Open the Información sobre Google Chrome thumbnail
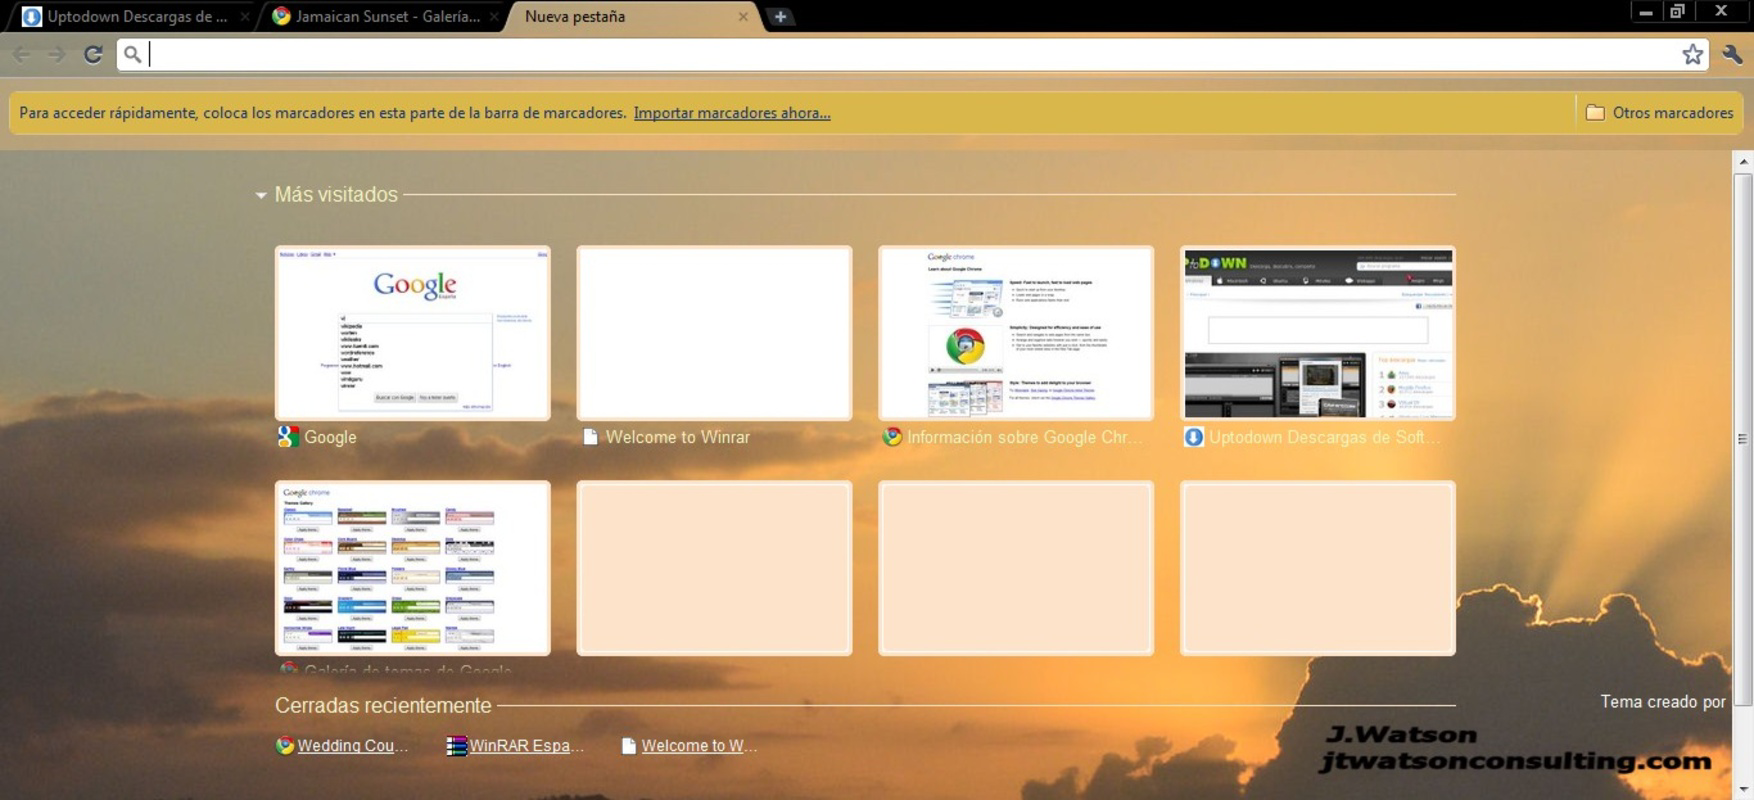 pyautogui.click(x=1016, y=333)
